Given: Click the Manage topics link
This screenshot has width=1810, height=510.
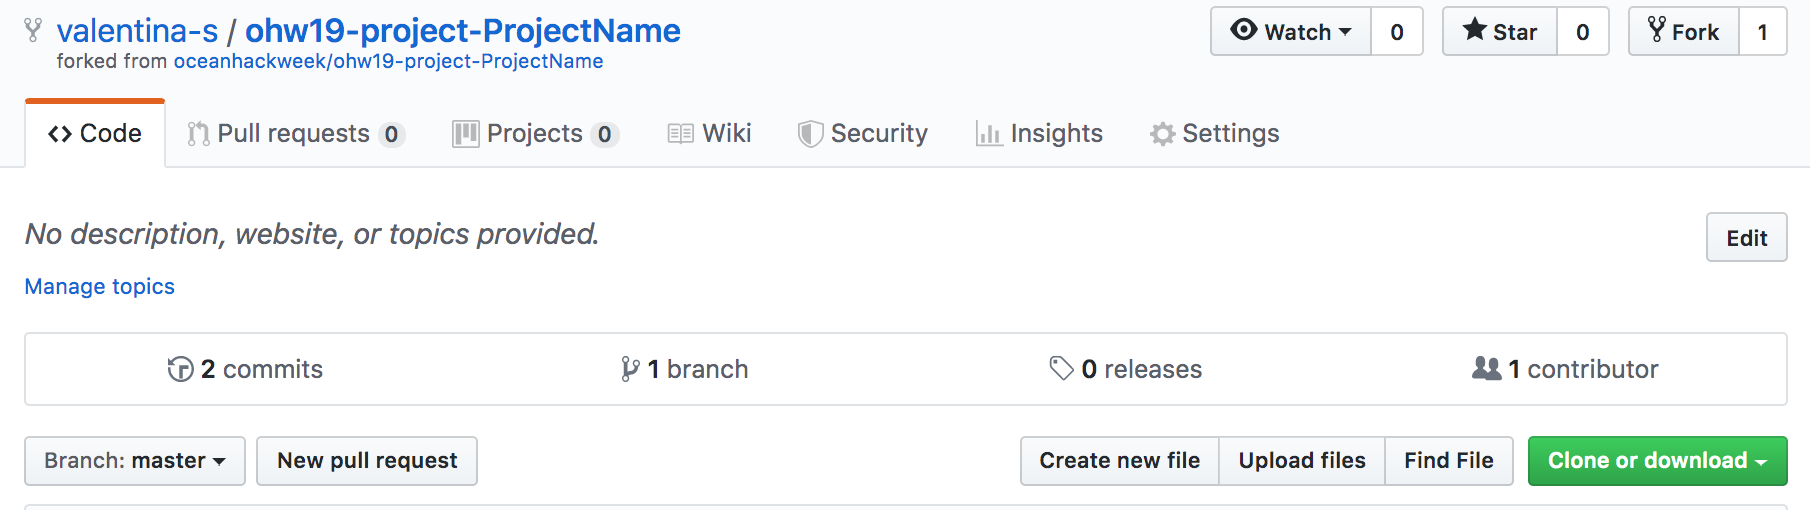Looking at the screenshot, I should pyautogui.click(x=100, y=287).
